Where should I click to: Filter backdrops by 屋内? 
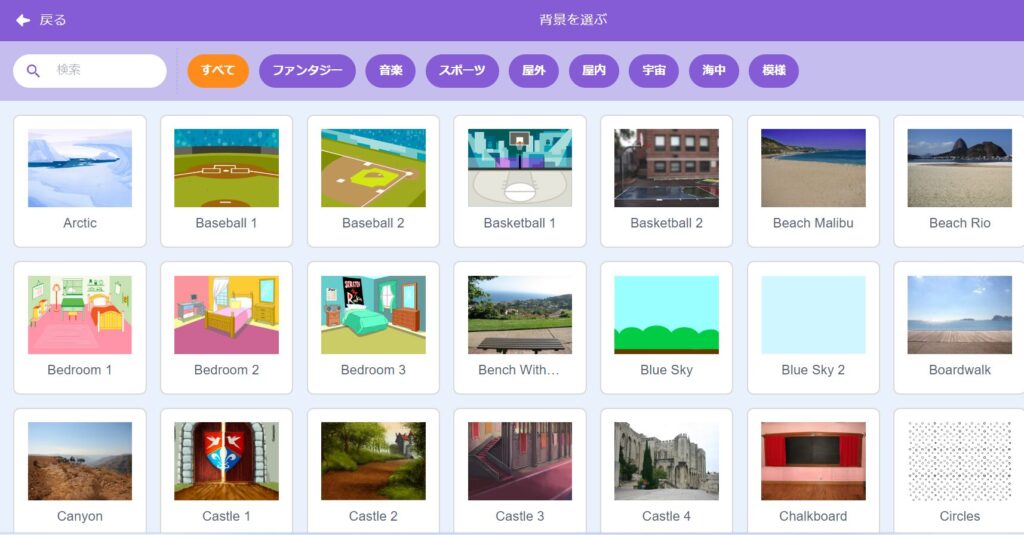coord(594,71)
